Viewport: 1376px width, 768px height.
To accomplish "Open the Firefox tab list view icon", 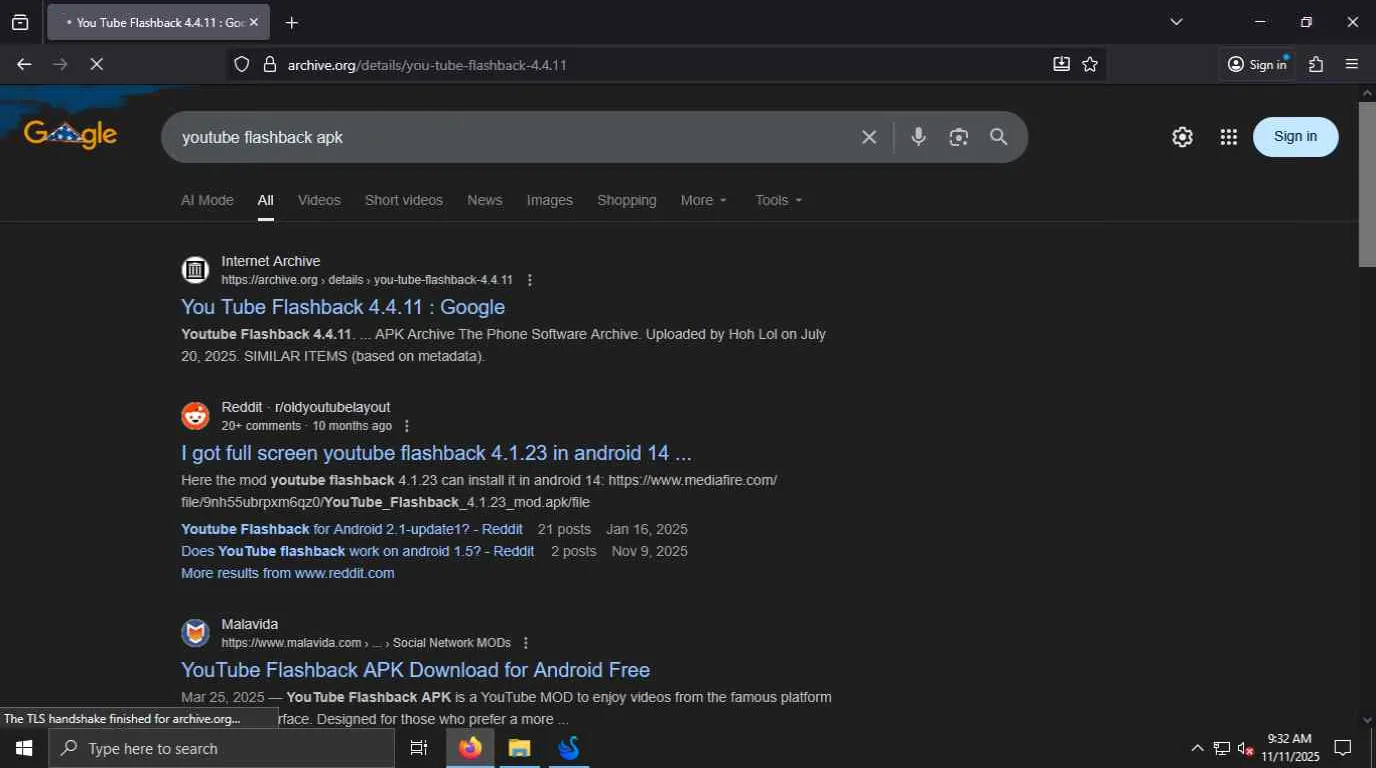I will point(20,22).
